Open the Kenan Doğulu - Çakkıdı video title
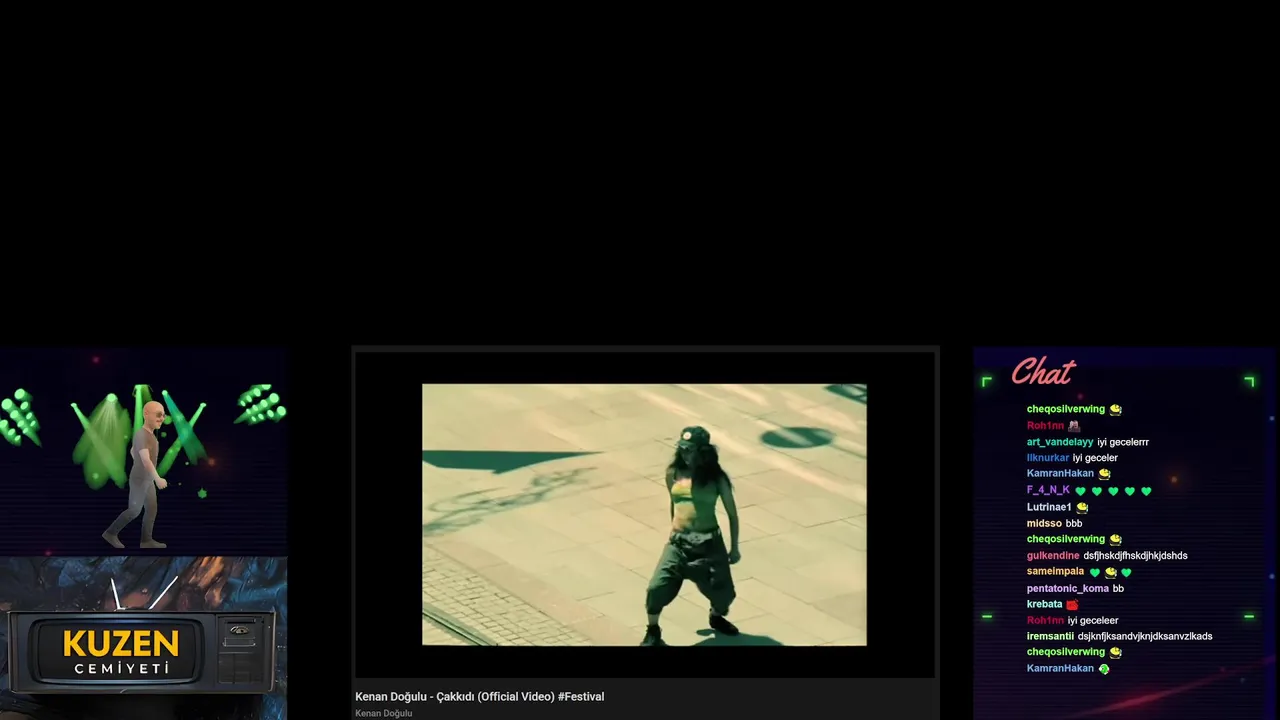This screenshot has height=720, width=1280. coord(480,697)
